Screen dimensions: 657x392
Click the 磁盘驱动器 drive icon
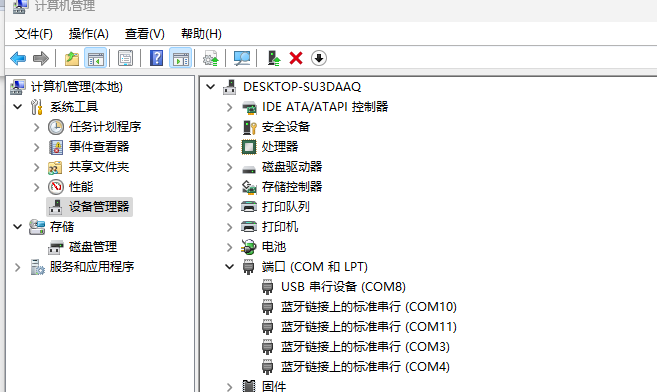[x=249, y=169]
